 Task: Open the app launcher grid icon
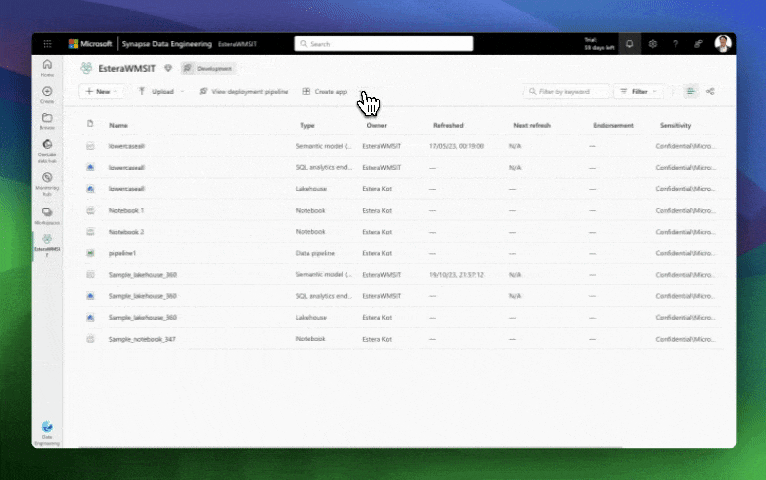(x=47, y=44)
